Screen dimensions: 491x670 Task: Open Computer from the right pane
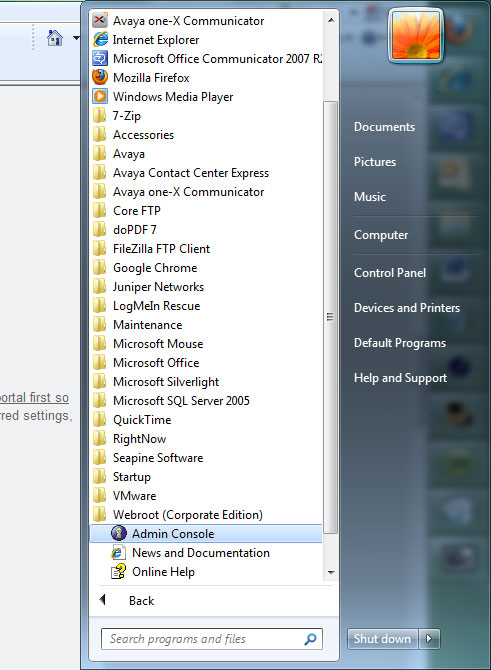click(x=381, y=235)
